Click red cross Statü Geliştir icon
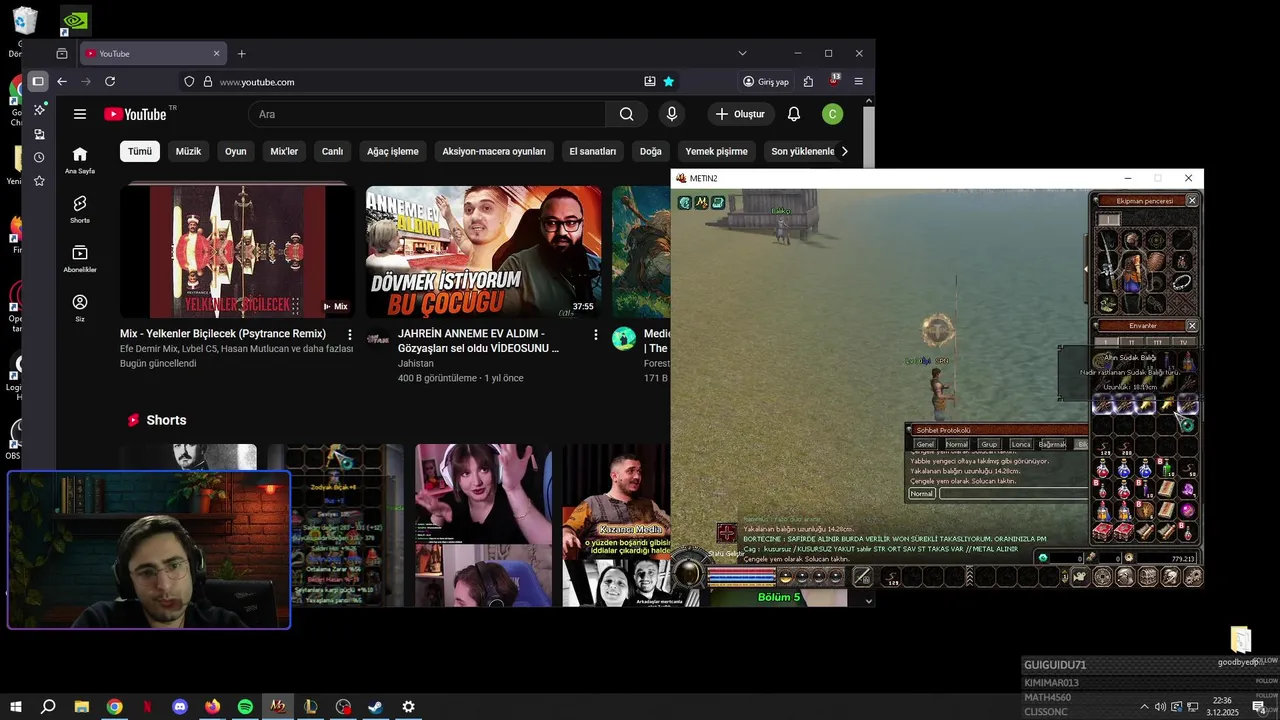 [727, 534]
